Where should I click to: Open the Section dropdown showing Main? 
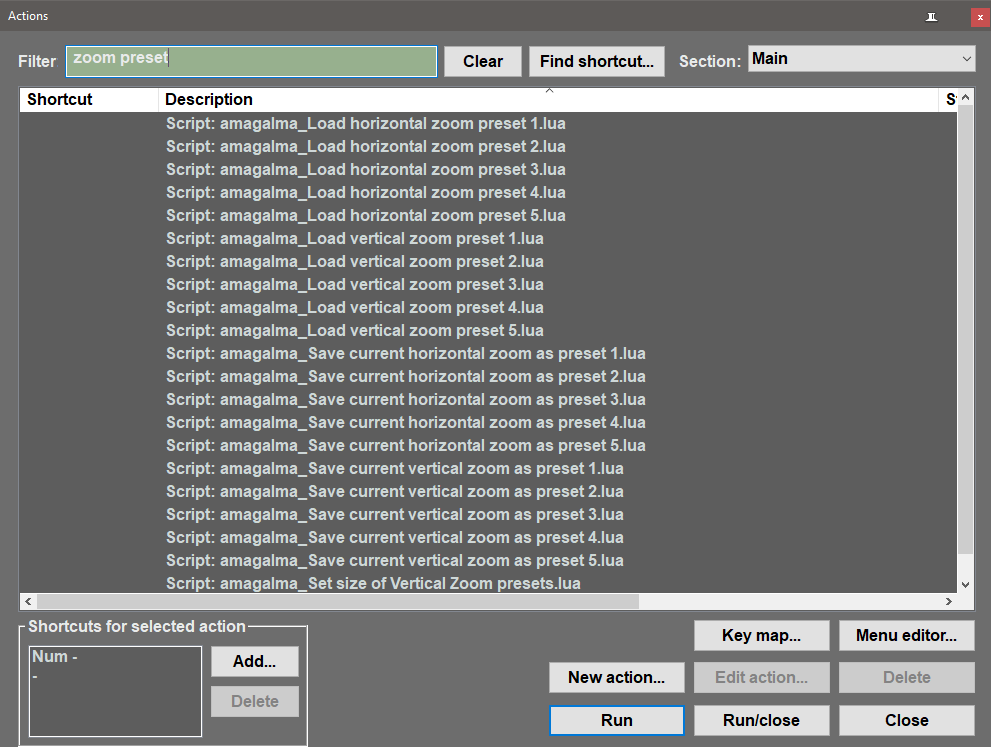(x=861, y=59)
